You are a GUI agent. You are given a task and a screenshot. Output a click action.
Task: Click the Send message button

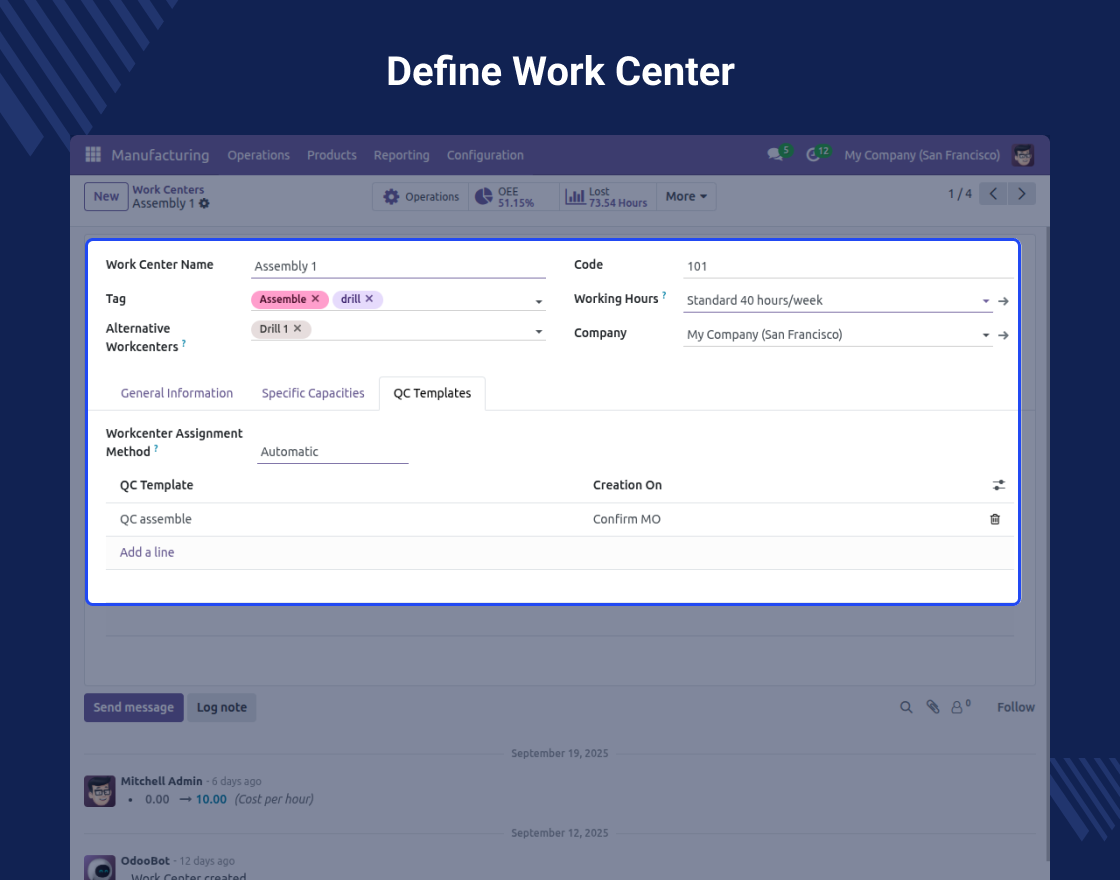tap(134, 707)
